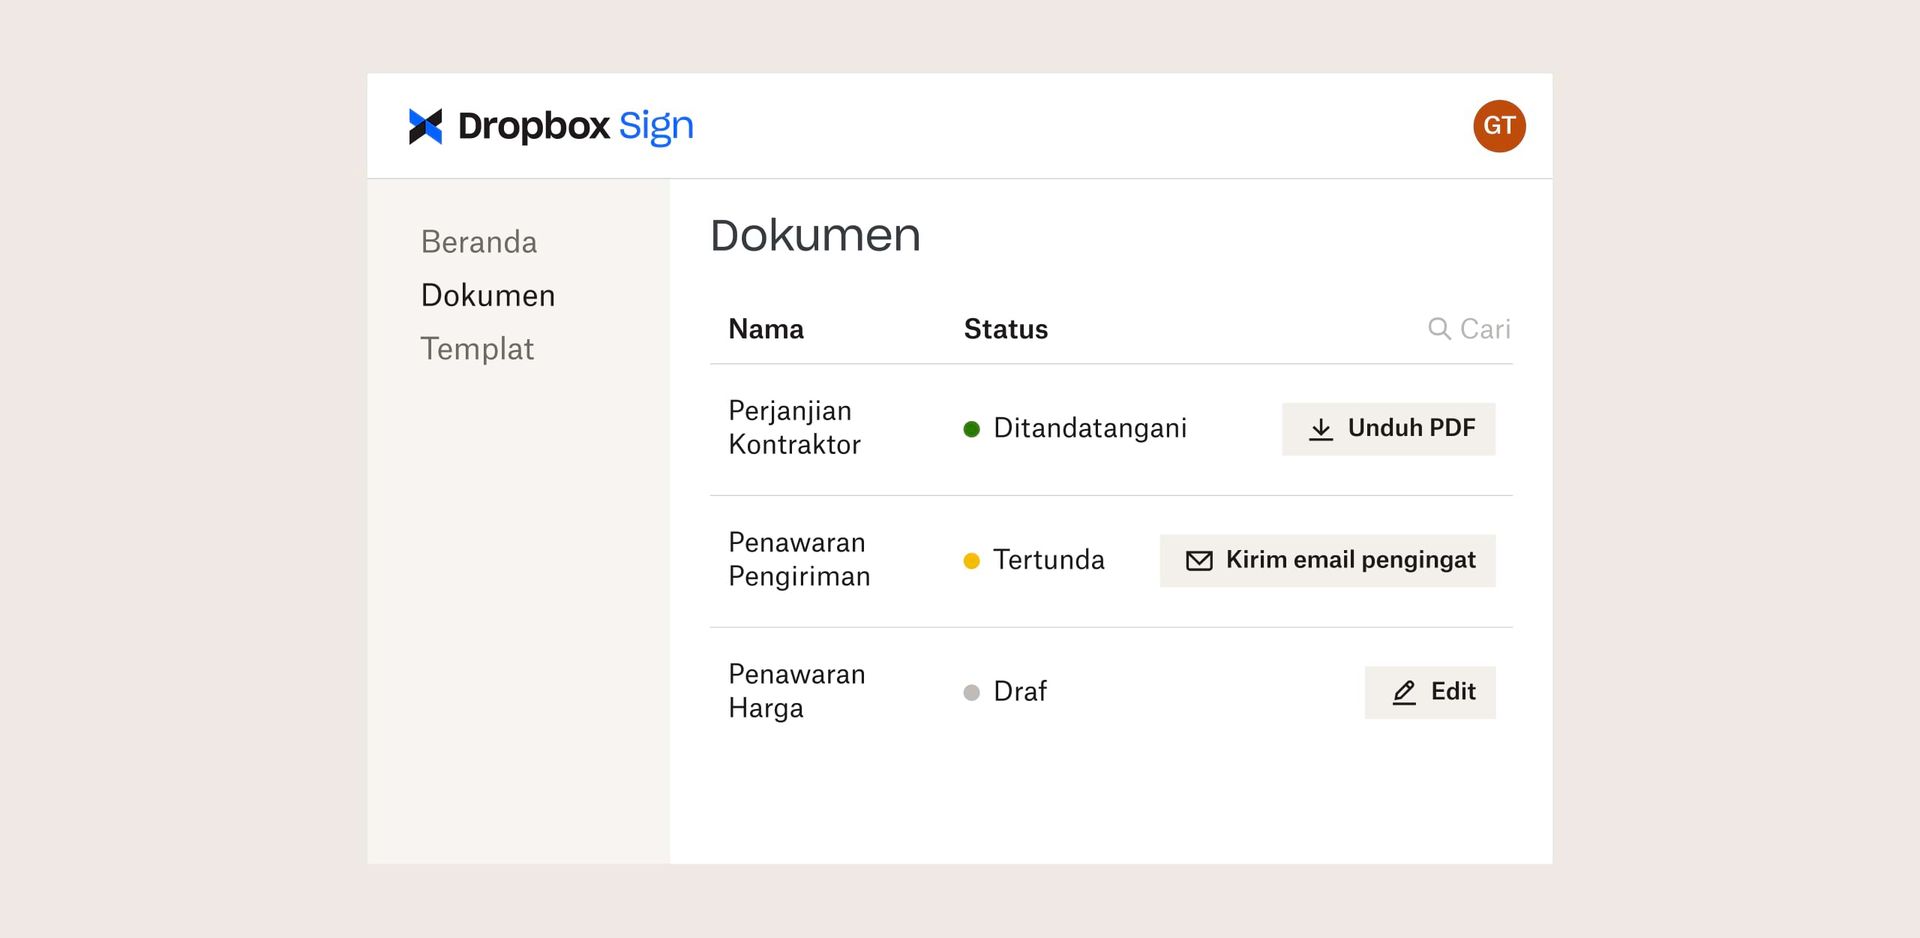Image resolution: width=1920 pixels, height=938 pixels.
Task: Click the Kirim email pengingat button
Action: pos(1327,560)
